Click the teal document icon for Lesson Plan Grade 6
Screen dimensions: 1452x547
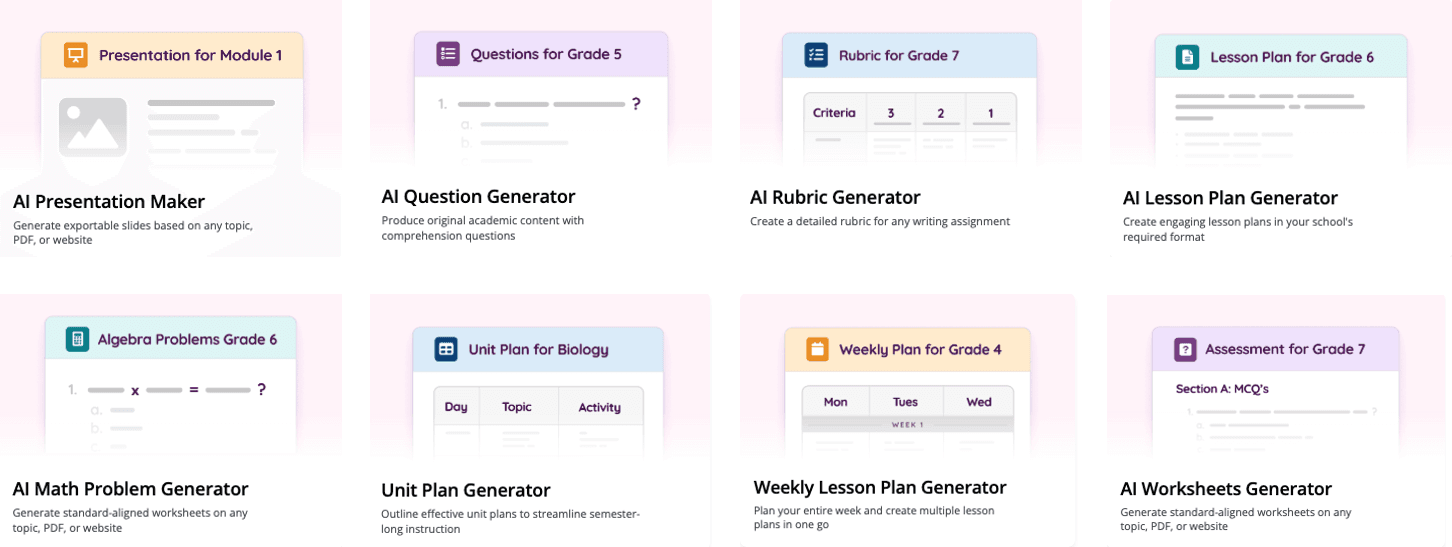pos(1187,57)
